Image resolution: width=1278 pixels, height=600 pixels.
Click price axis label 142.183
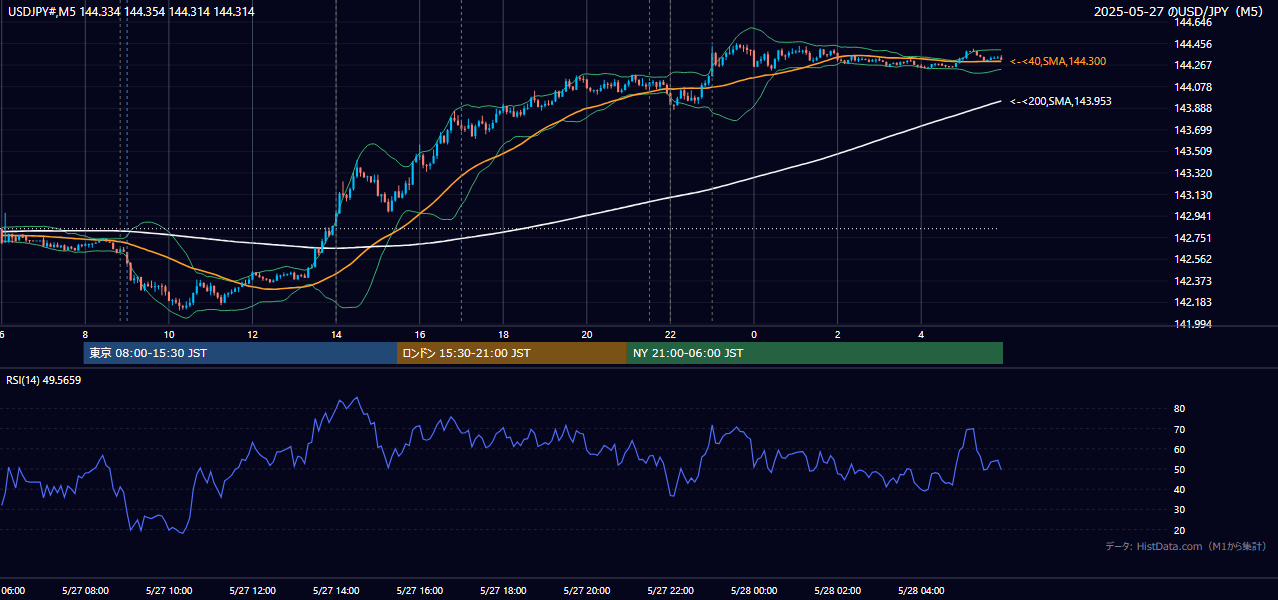1193,302
